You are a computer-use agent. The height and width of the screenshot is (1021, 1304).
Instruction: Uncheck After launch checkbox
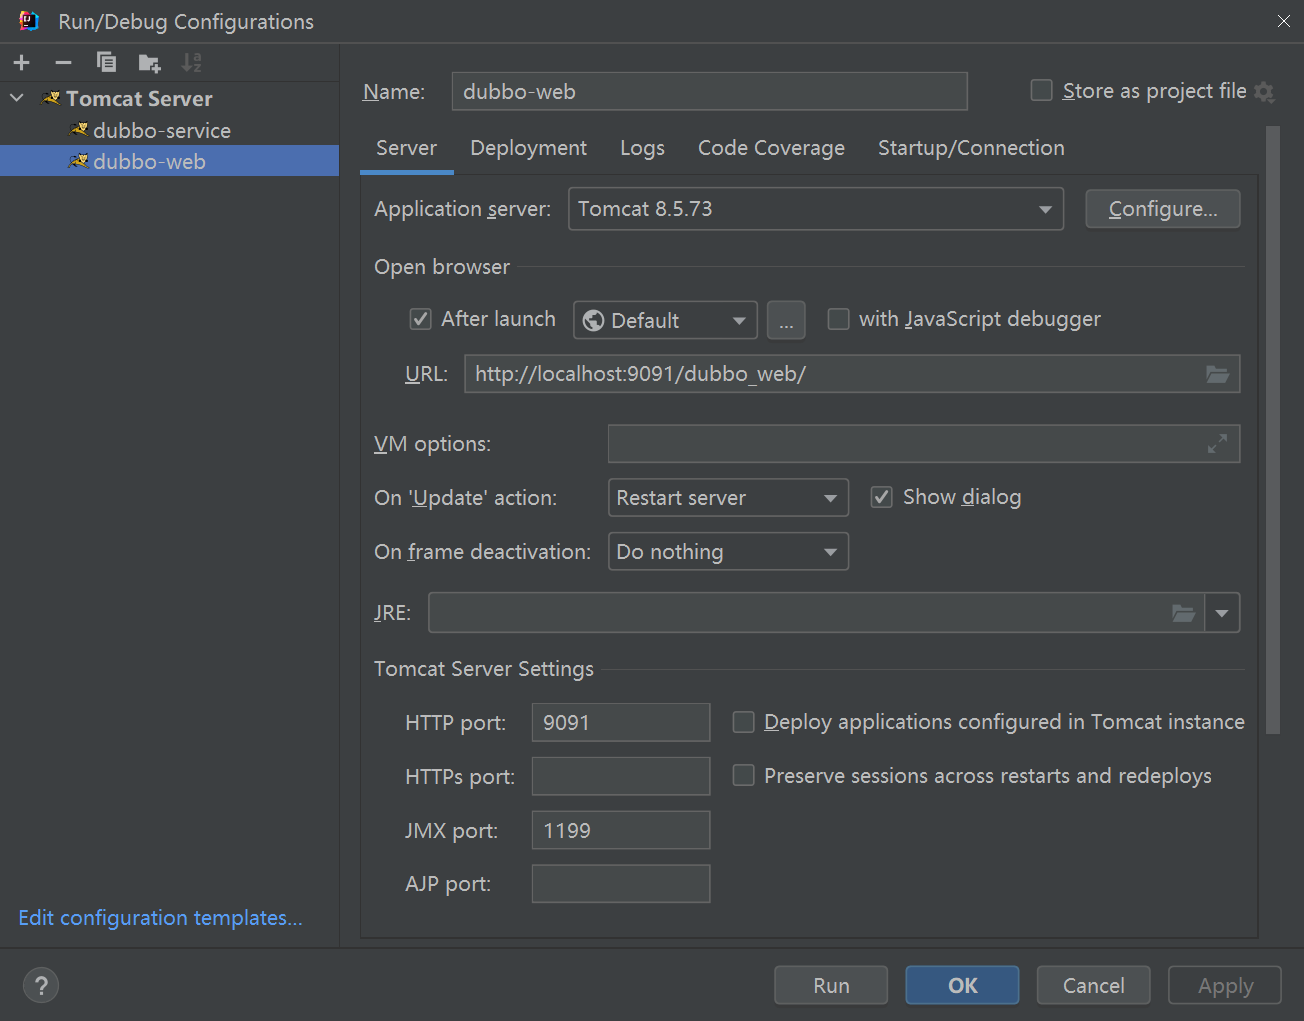tap(421, 319)
